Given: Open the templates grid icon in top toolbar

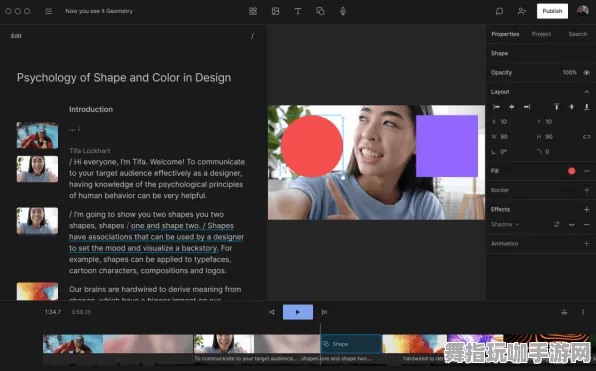Looking at the screenshot, I should [x=253, y=11].
